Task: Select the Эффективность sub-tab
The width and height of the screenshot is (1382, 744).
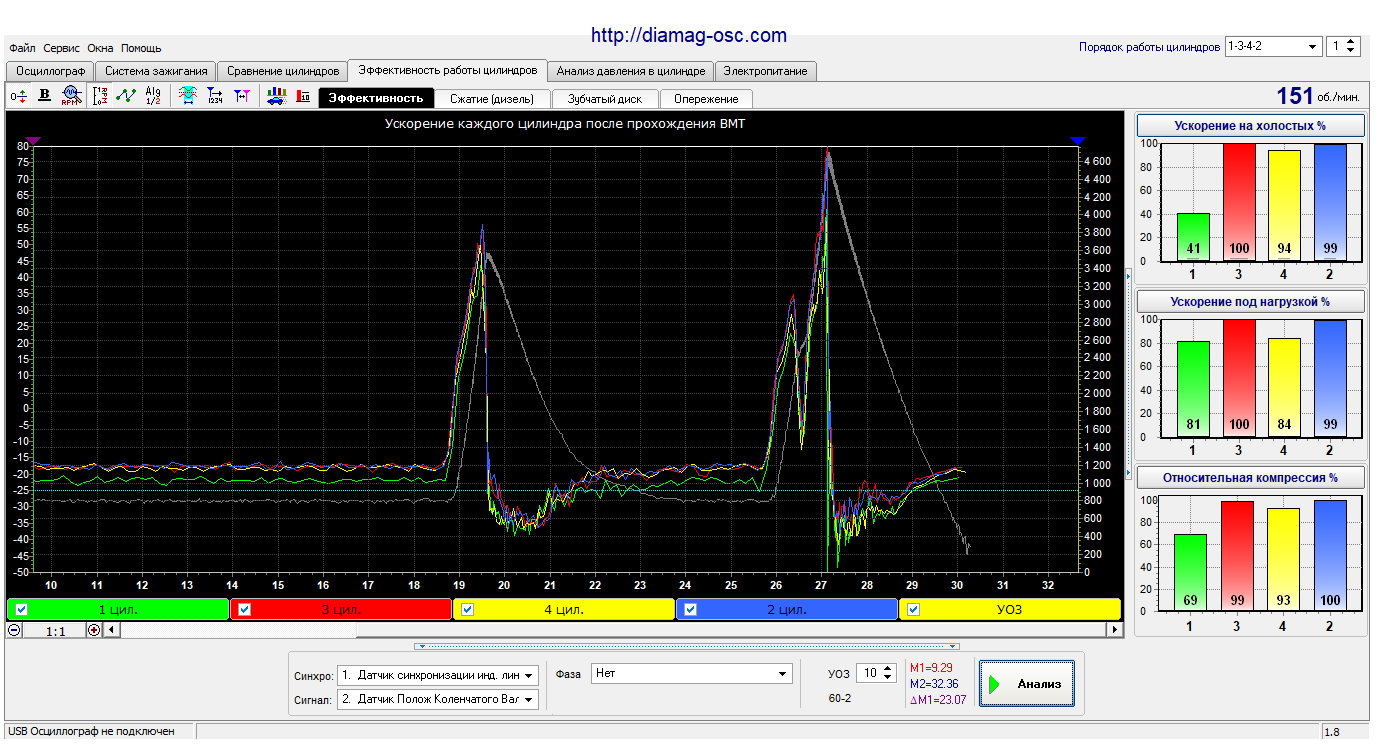Action: click(x=376, y=98)
